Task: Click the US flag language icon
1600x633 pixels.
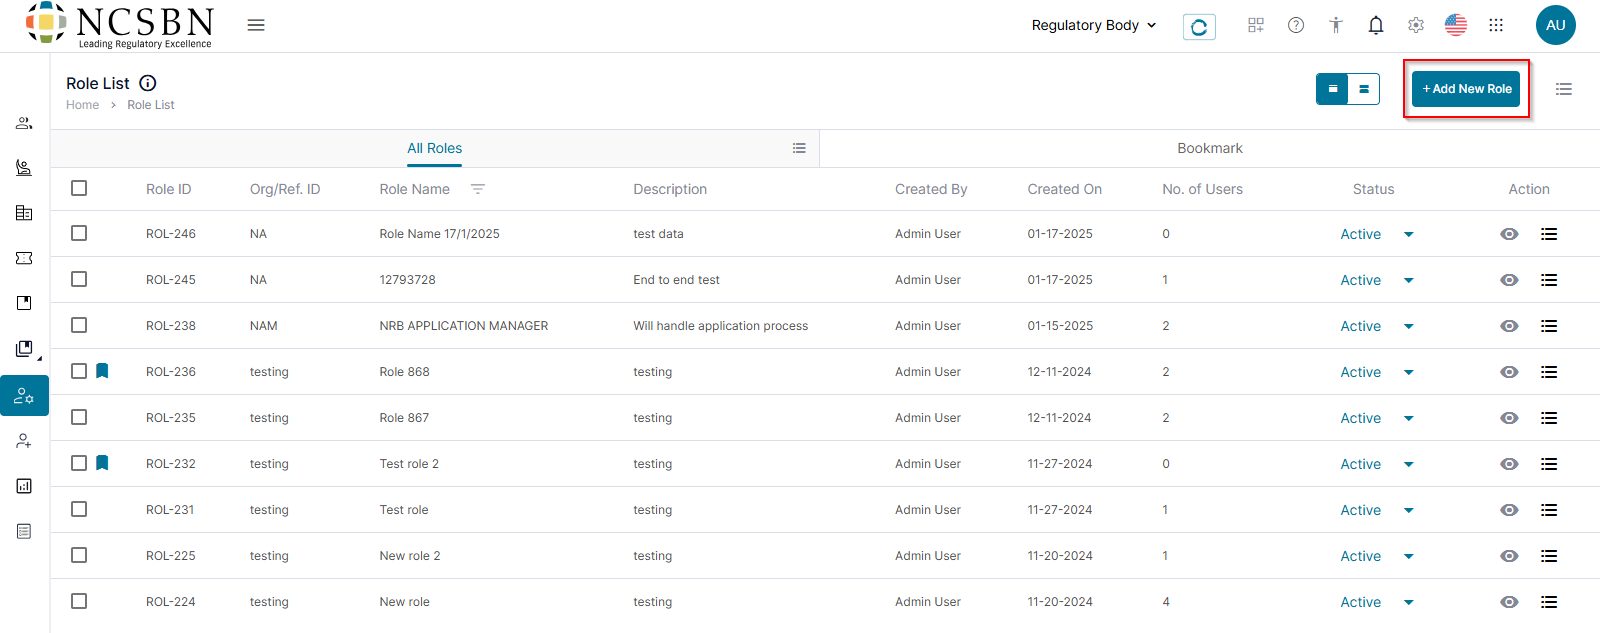Action: click(x=1456, y=25)
